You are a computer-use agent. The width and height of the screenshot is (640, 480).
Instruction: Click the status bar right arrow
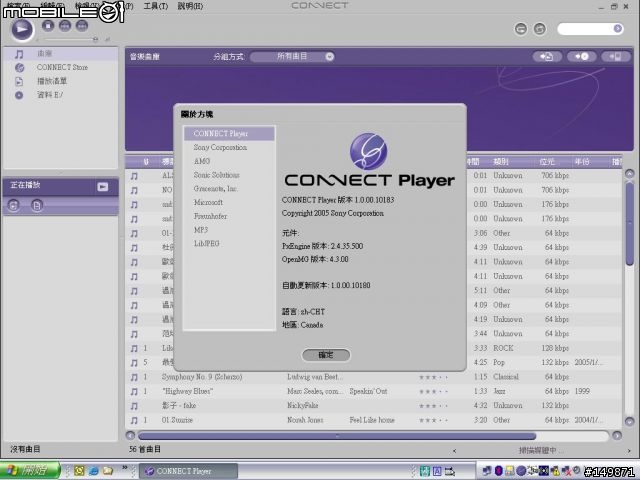tap(629, 451)
